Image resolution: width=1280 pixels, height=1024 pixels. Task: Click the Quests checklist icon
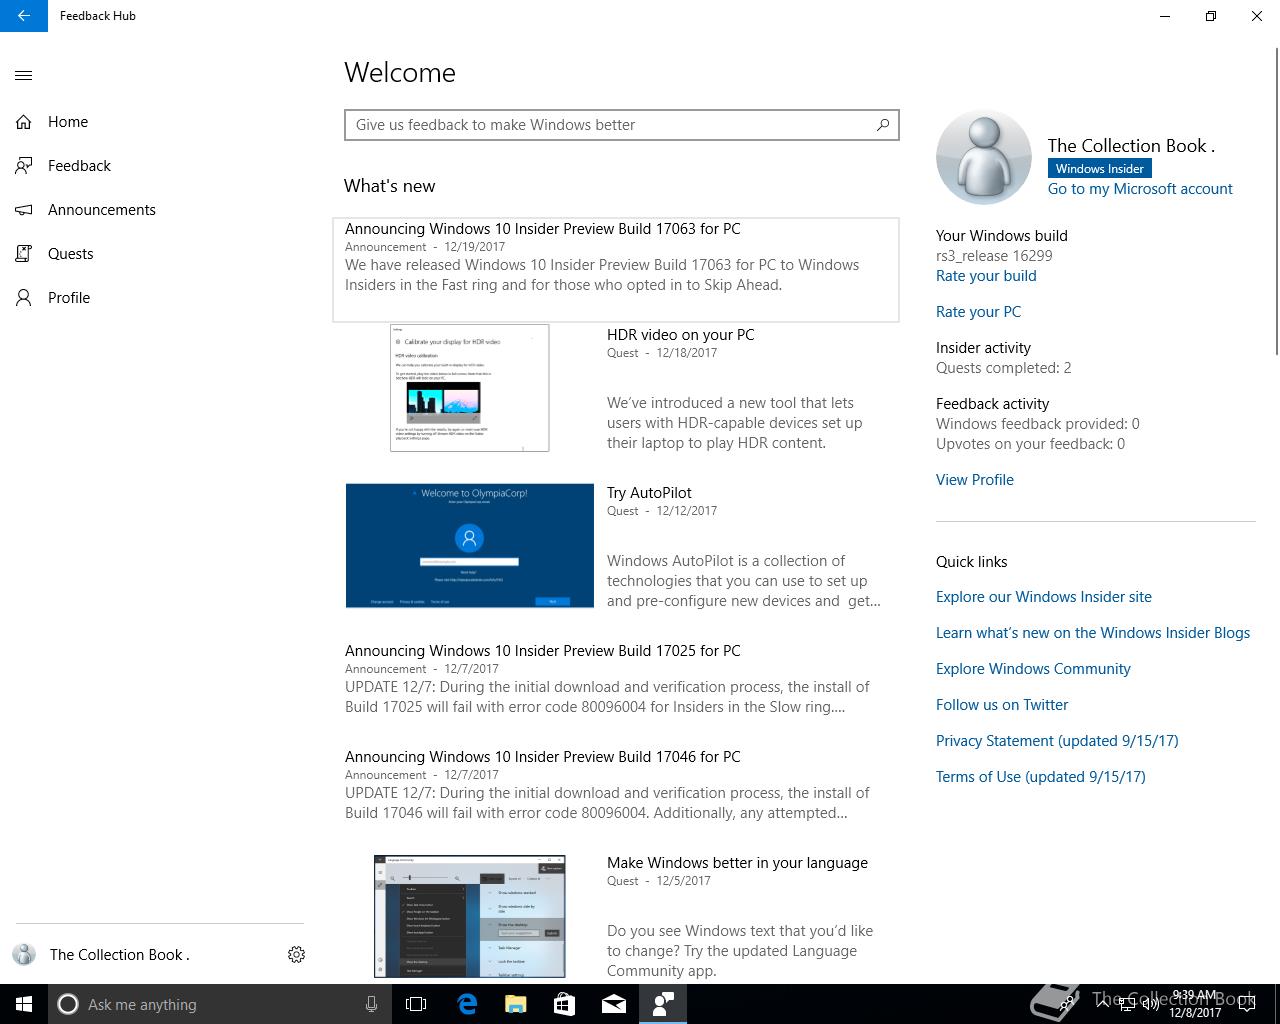[24, 254]
